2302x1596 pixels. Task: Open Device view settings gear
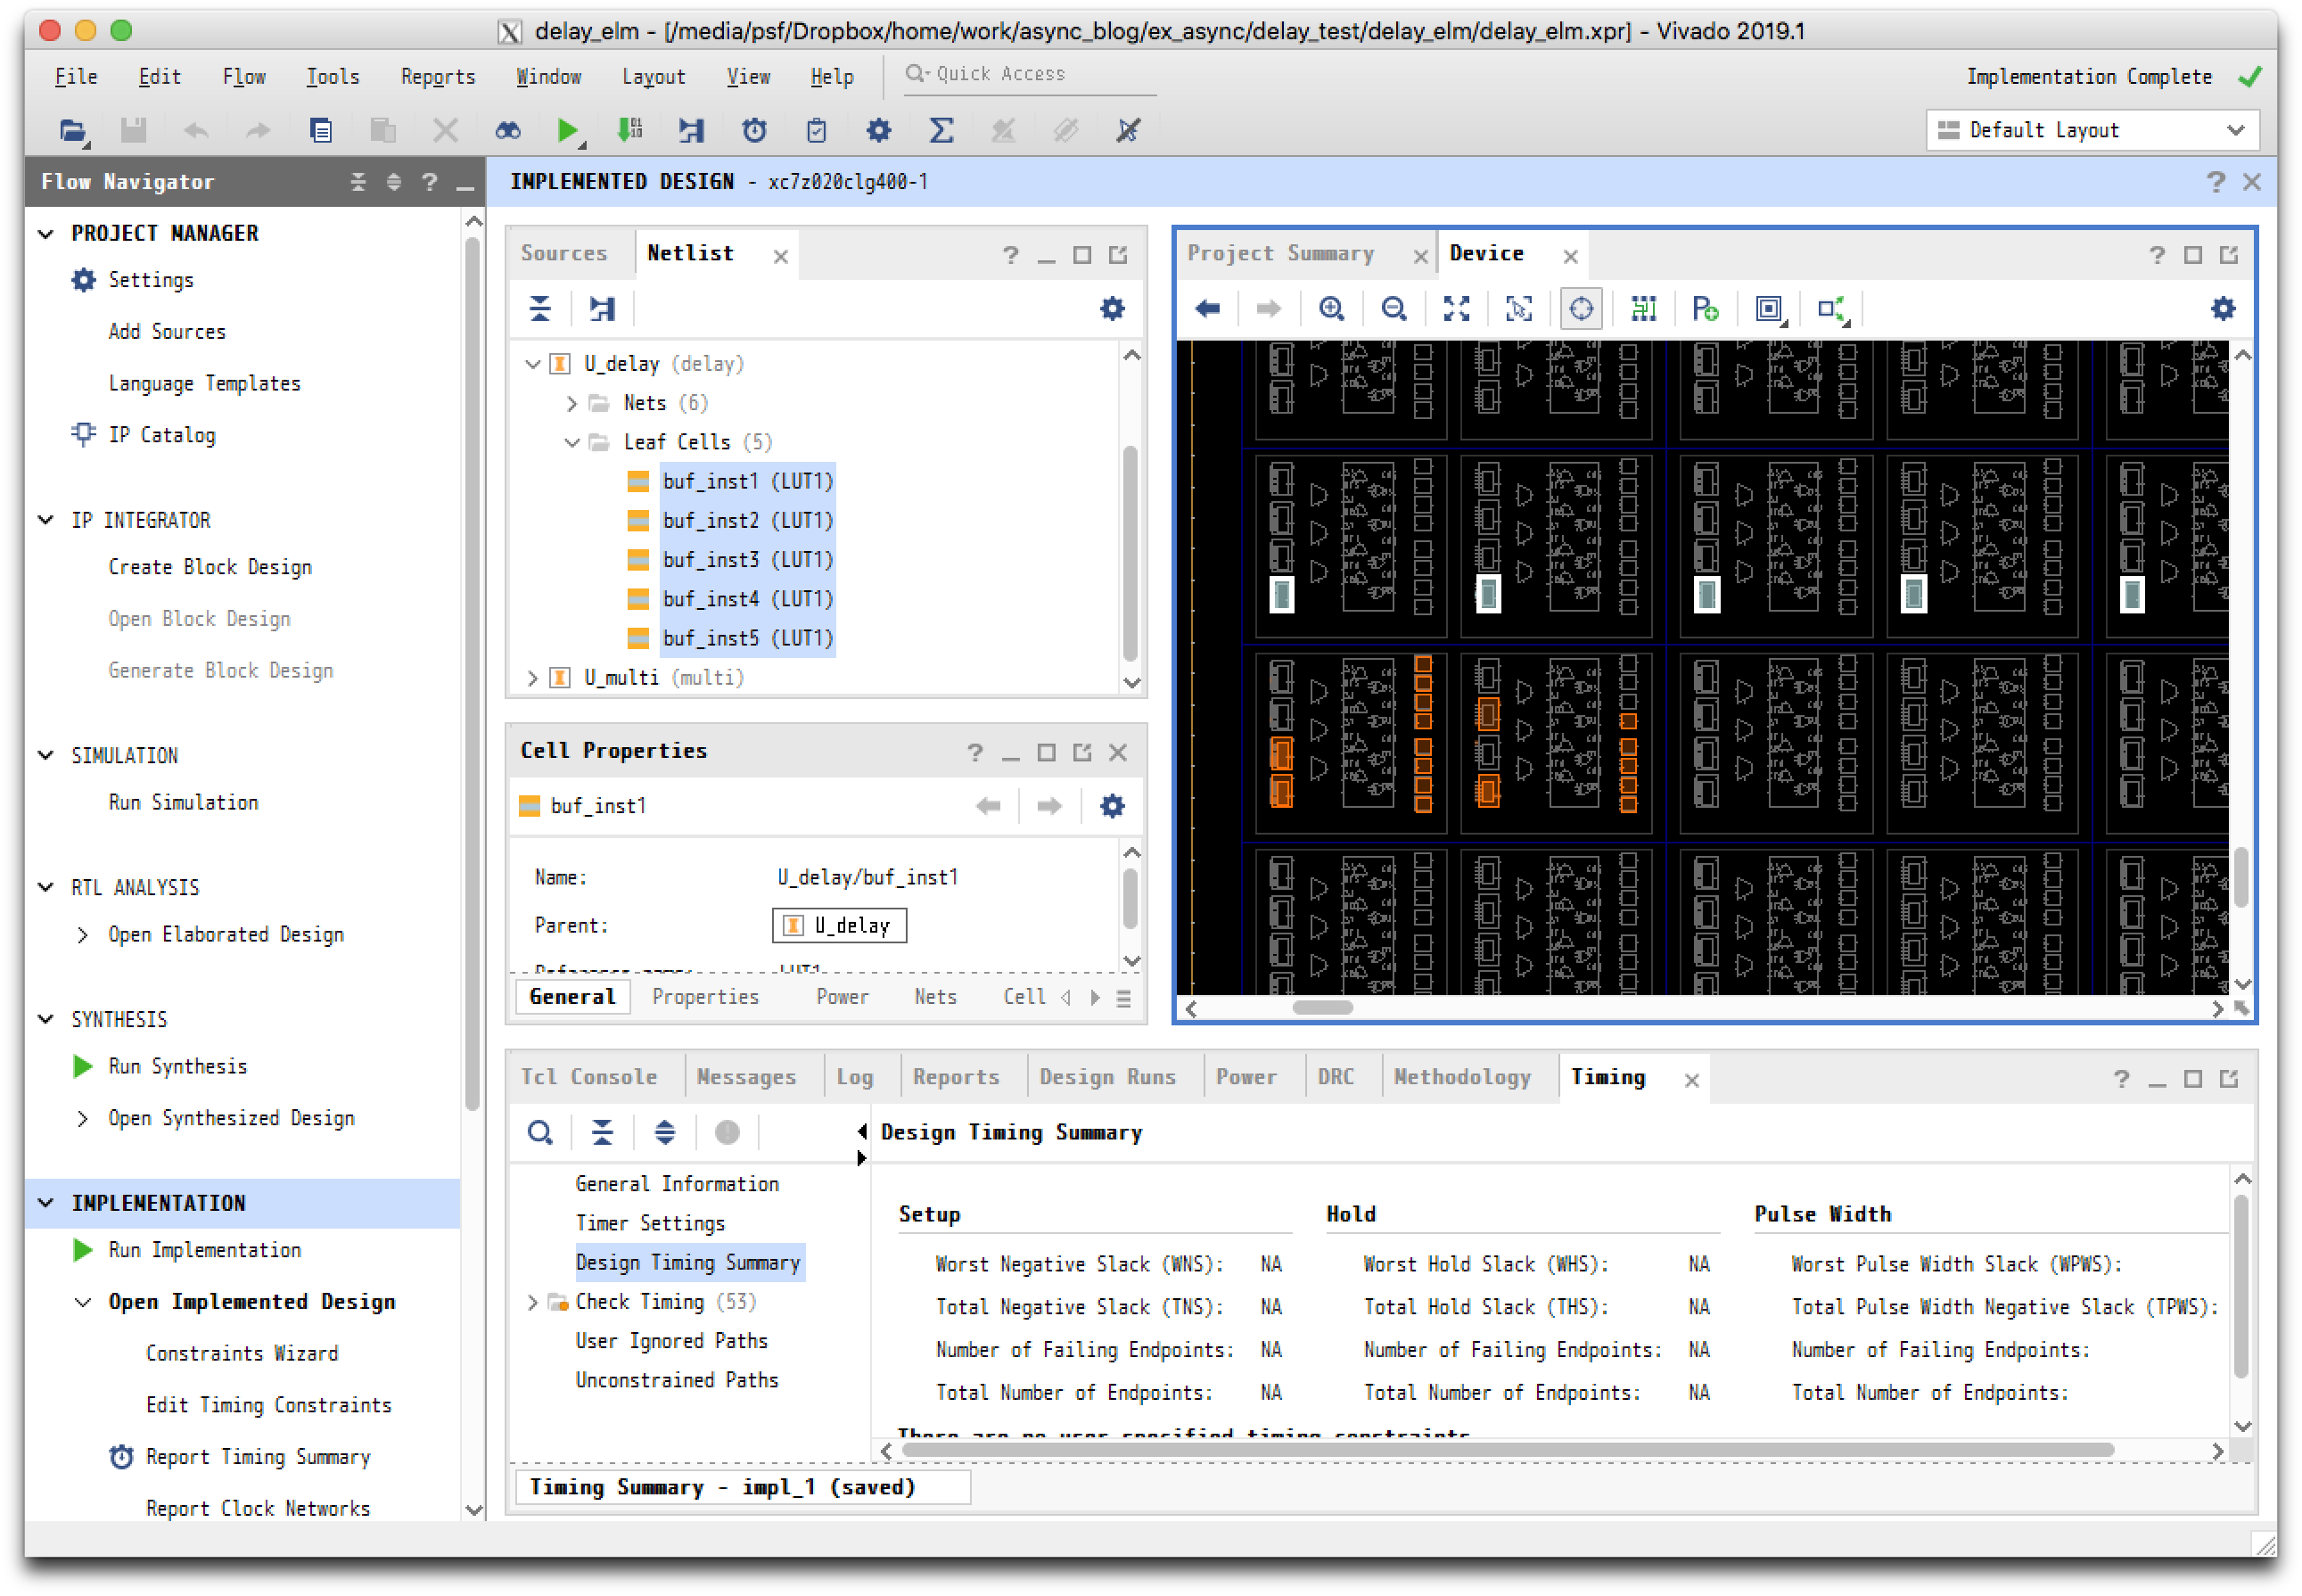(2222, 309)
